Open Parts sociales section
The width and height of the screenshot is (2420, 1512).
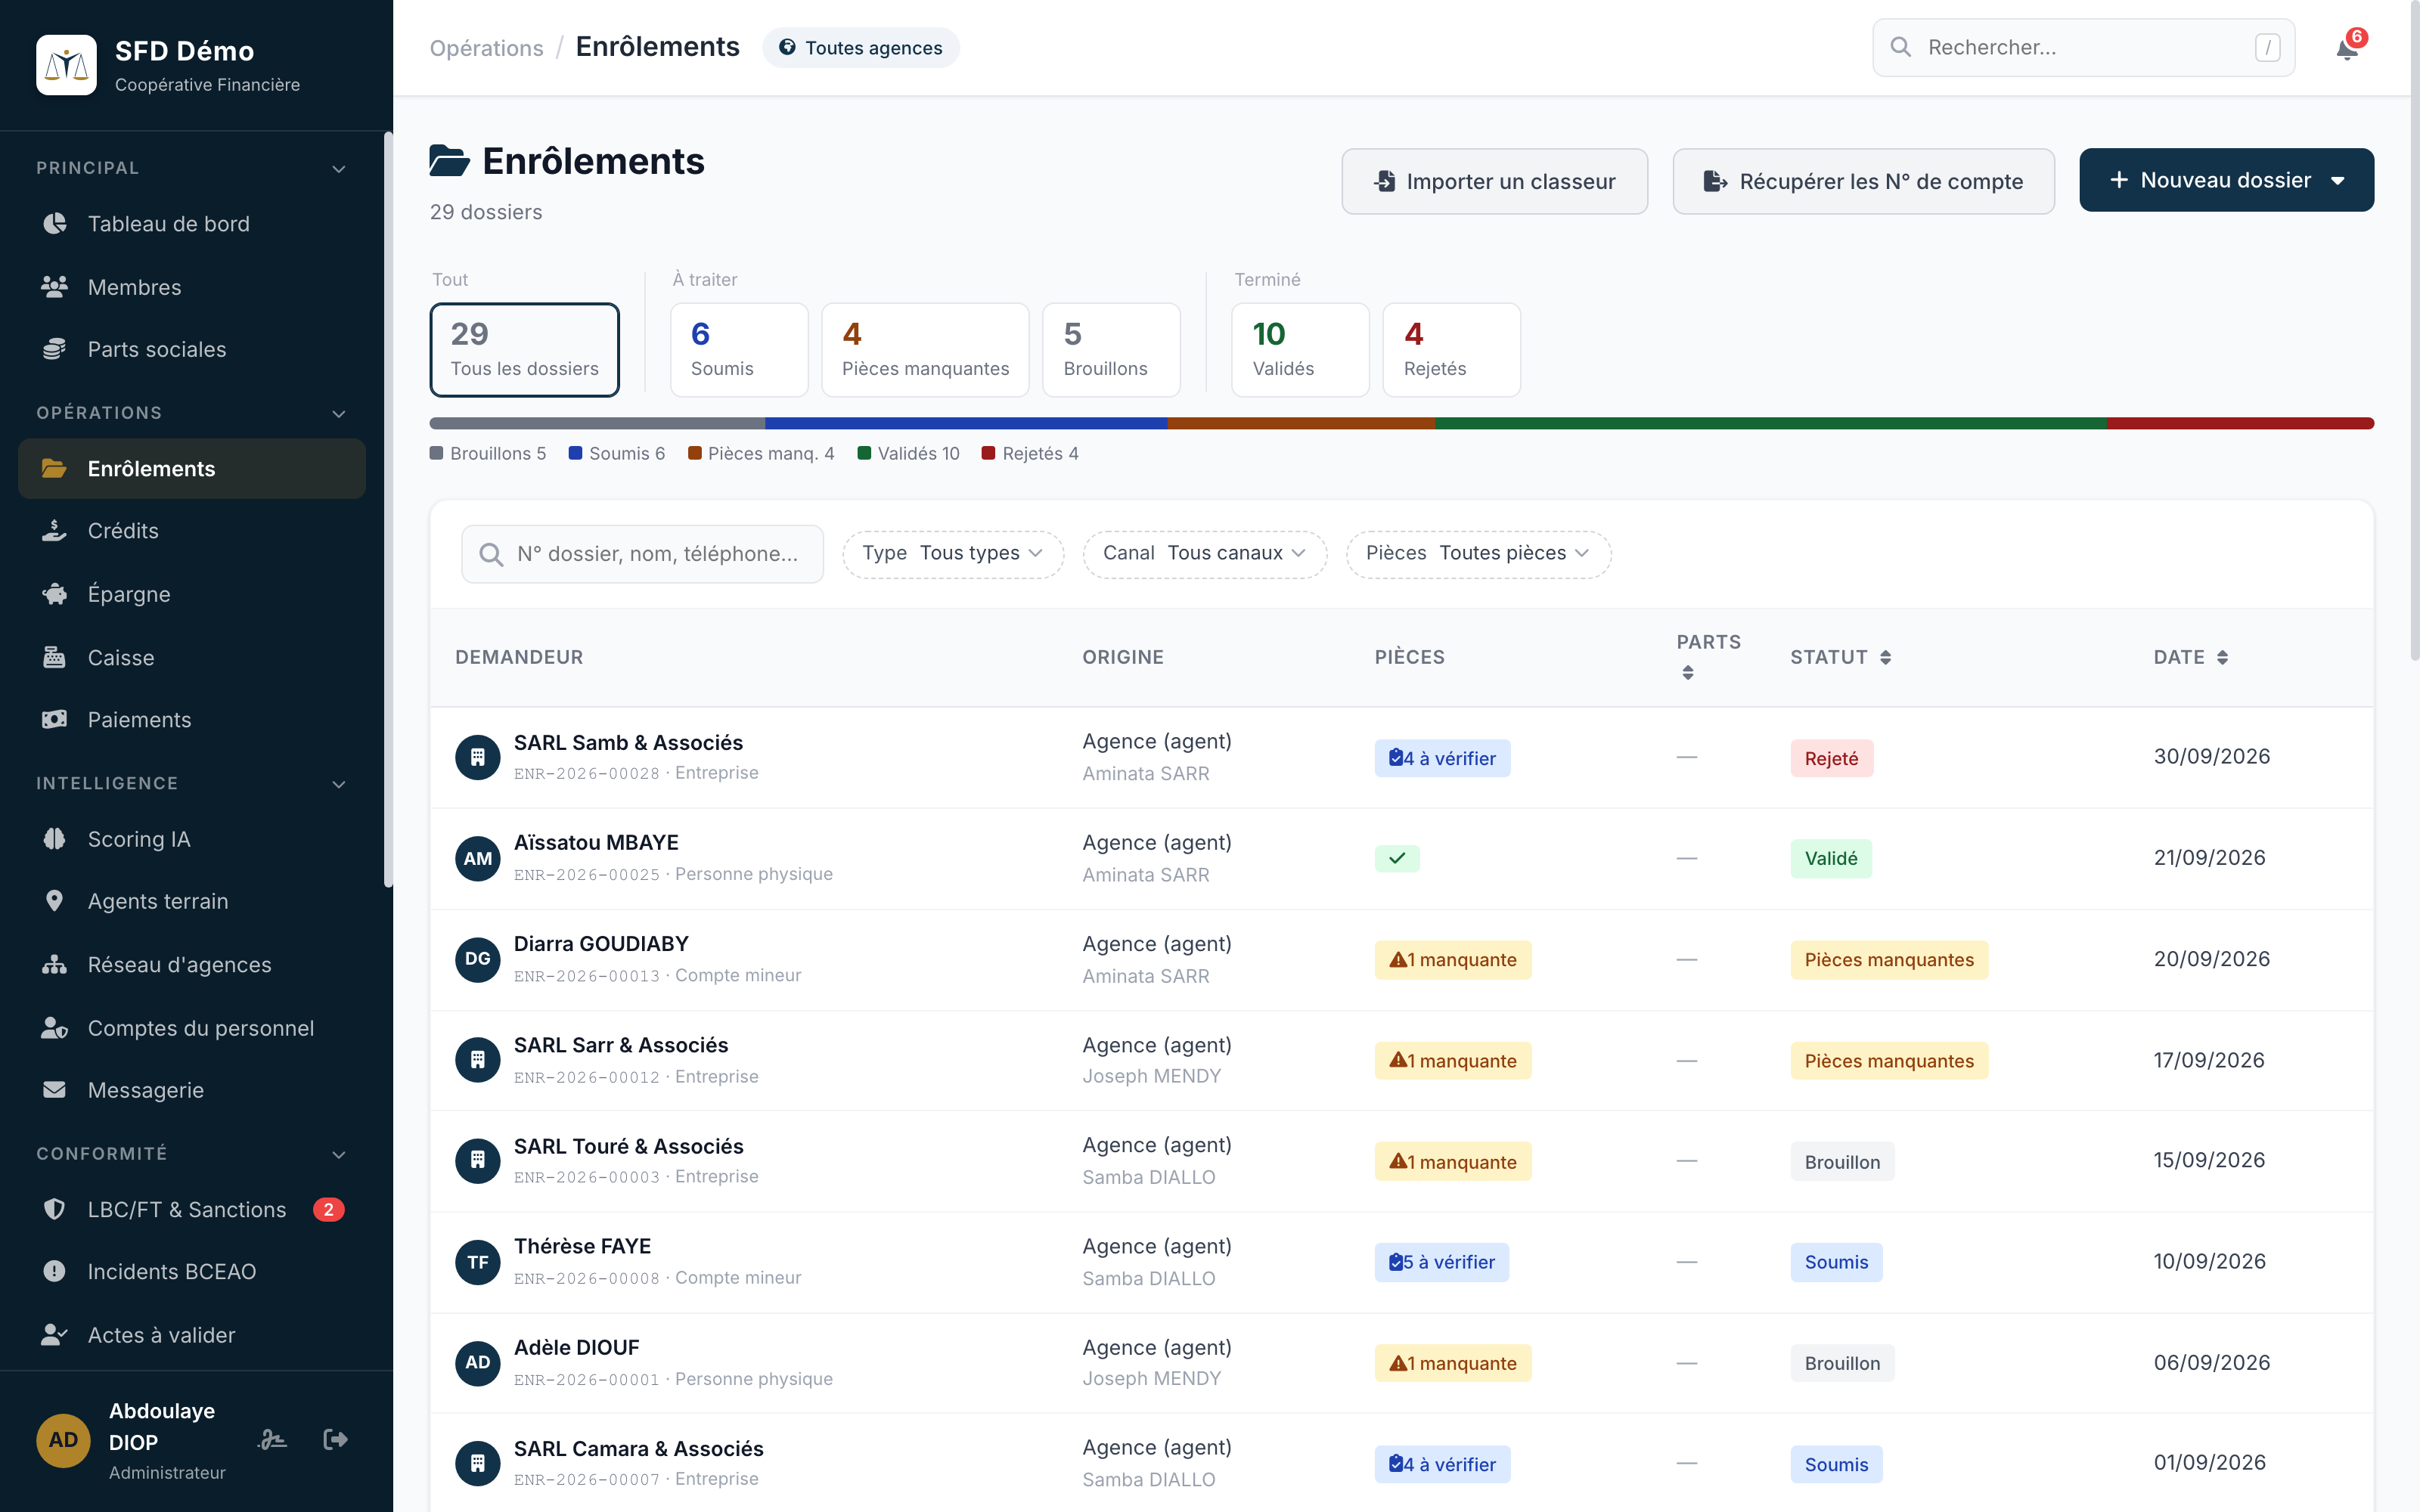click(x=192, y=349)
